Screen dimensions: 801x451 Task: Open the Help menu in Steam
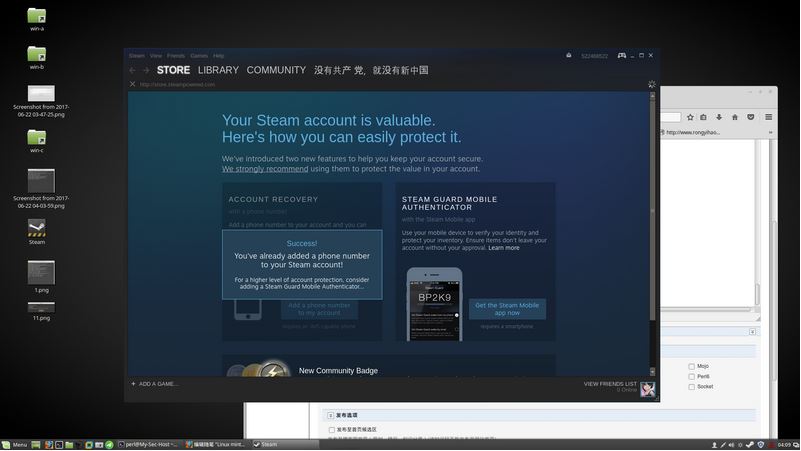pyautogui.click(x=219, y=56)
